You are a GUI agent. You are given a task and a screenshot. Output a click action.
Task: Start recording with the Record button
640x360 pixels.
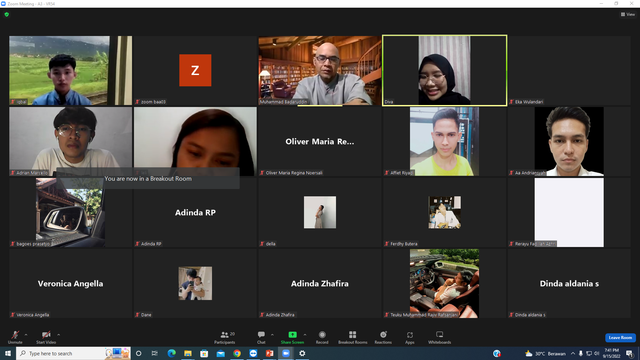(x=322, y=337)
